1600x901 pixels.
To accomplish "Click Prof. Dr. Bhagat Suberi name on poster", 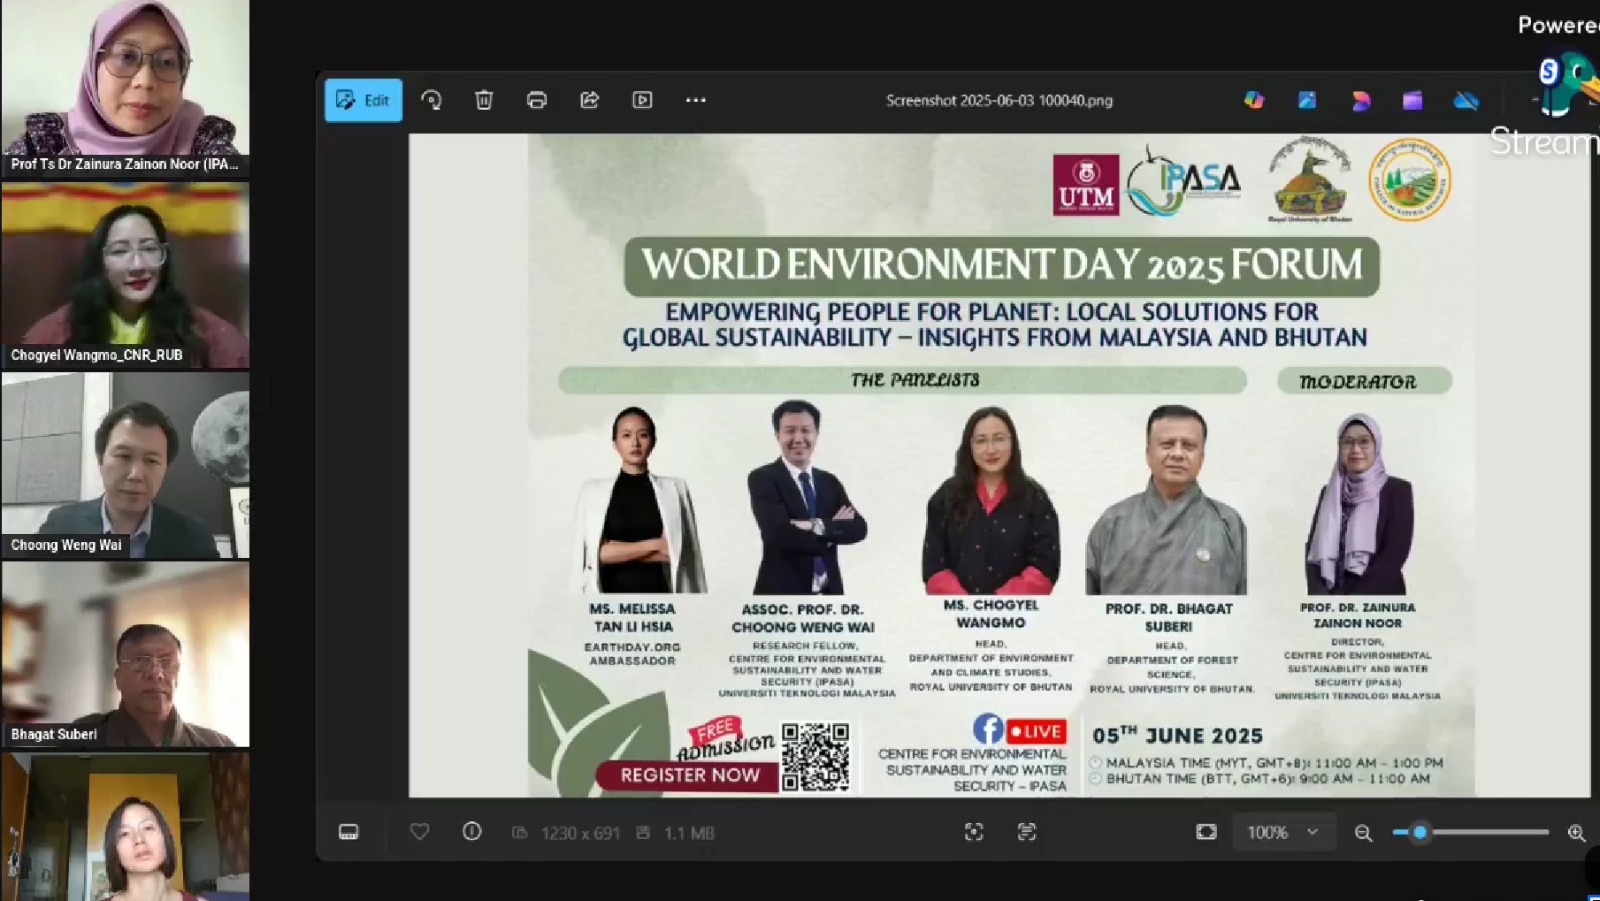I will click(x=1169, y=617).
